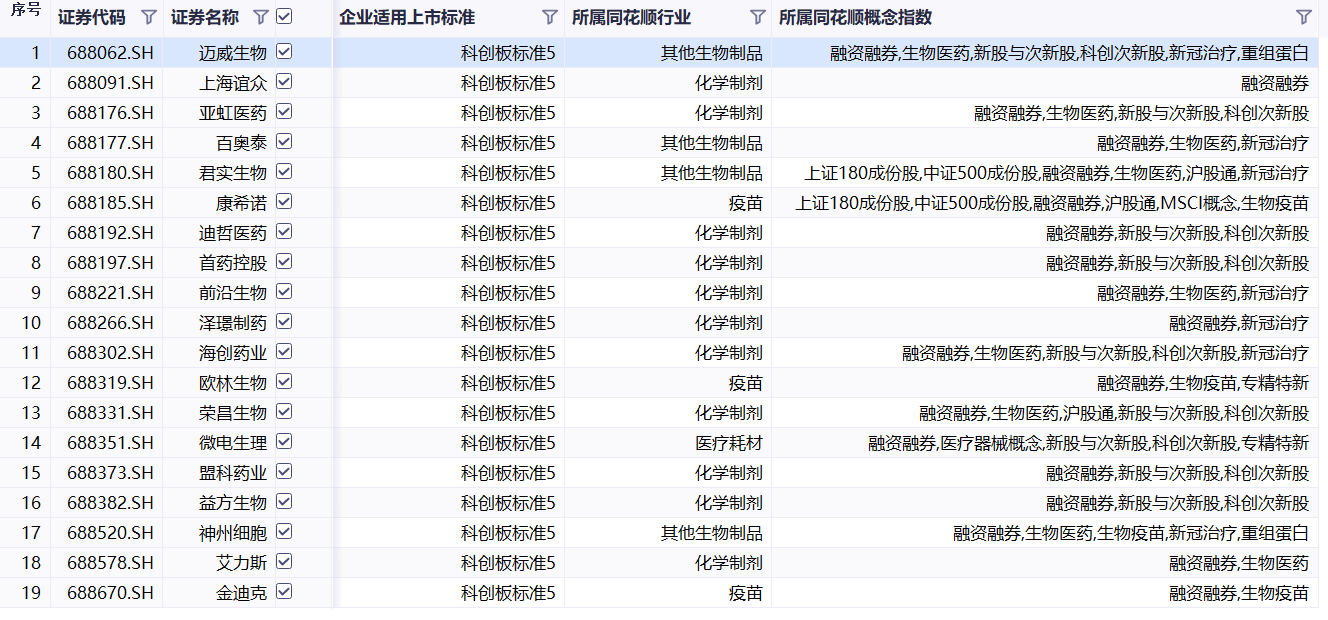Screen dimensions: 1328x620
Task: Uncheck the checkbox for 前沿生物
Action: pyautogui.click(x=284, y=292)
